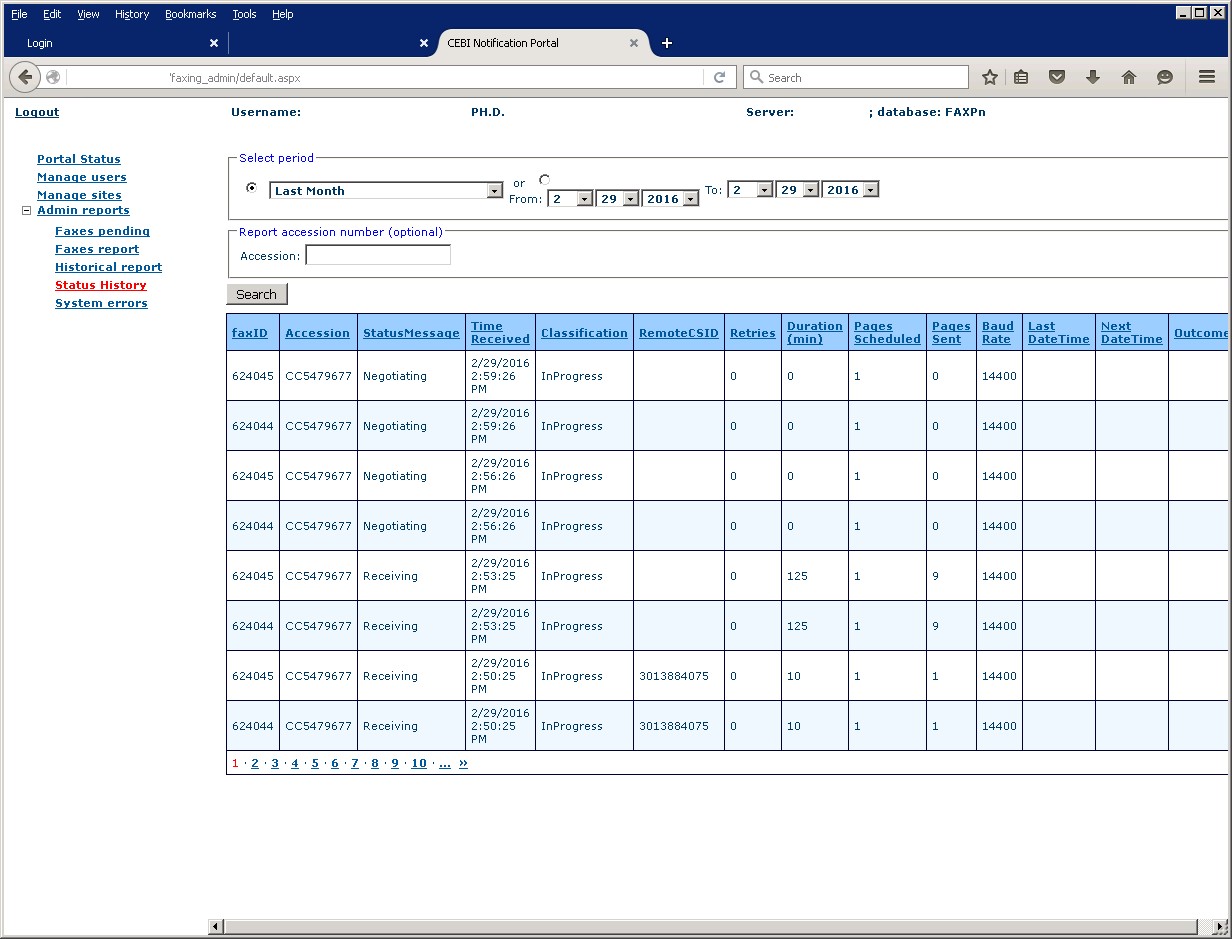
Task: Click the browser Search box
Action: click(856, 77)
